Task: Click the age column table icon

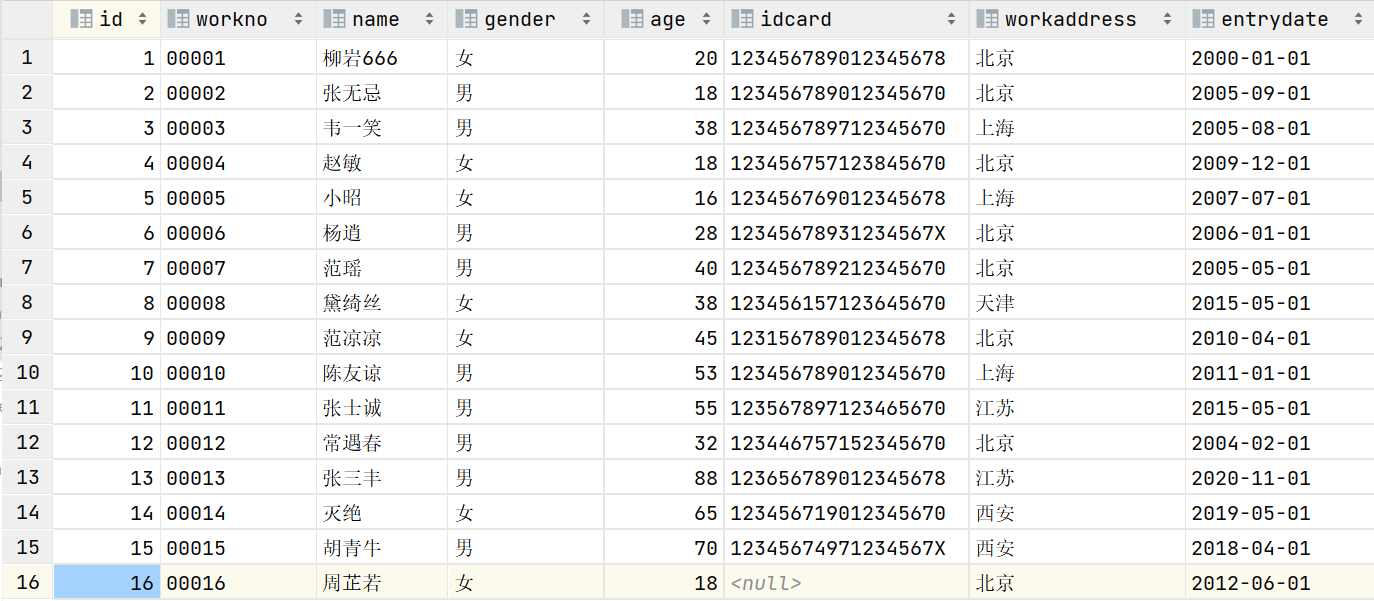Action: tap(632, 19)
